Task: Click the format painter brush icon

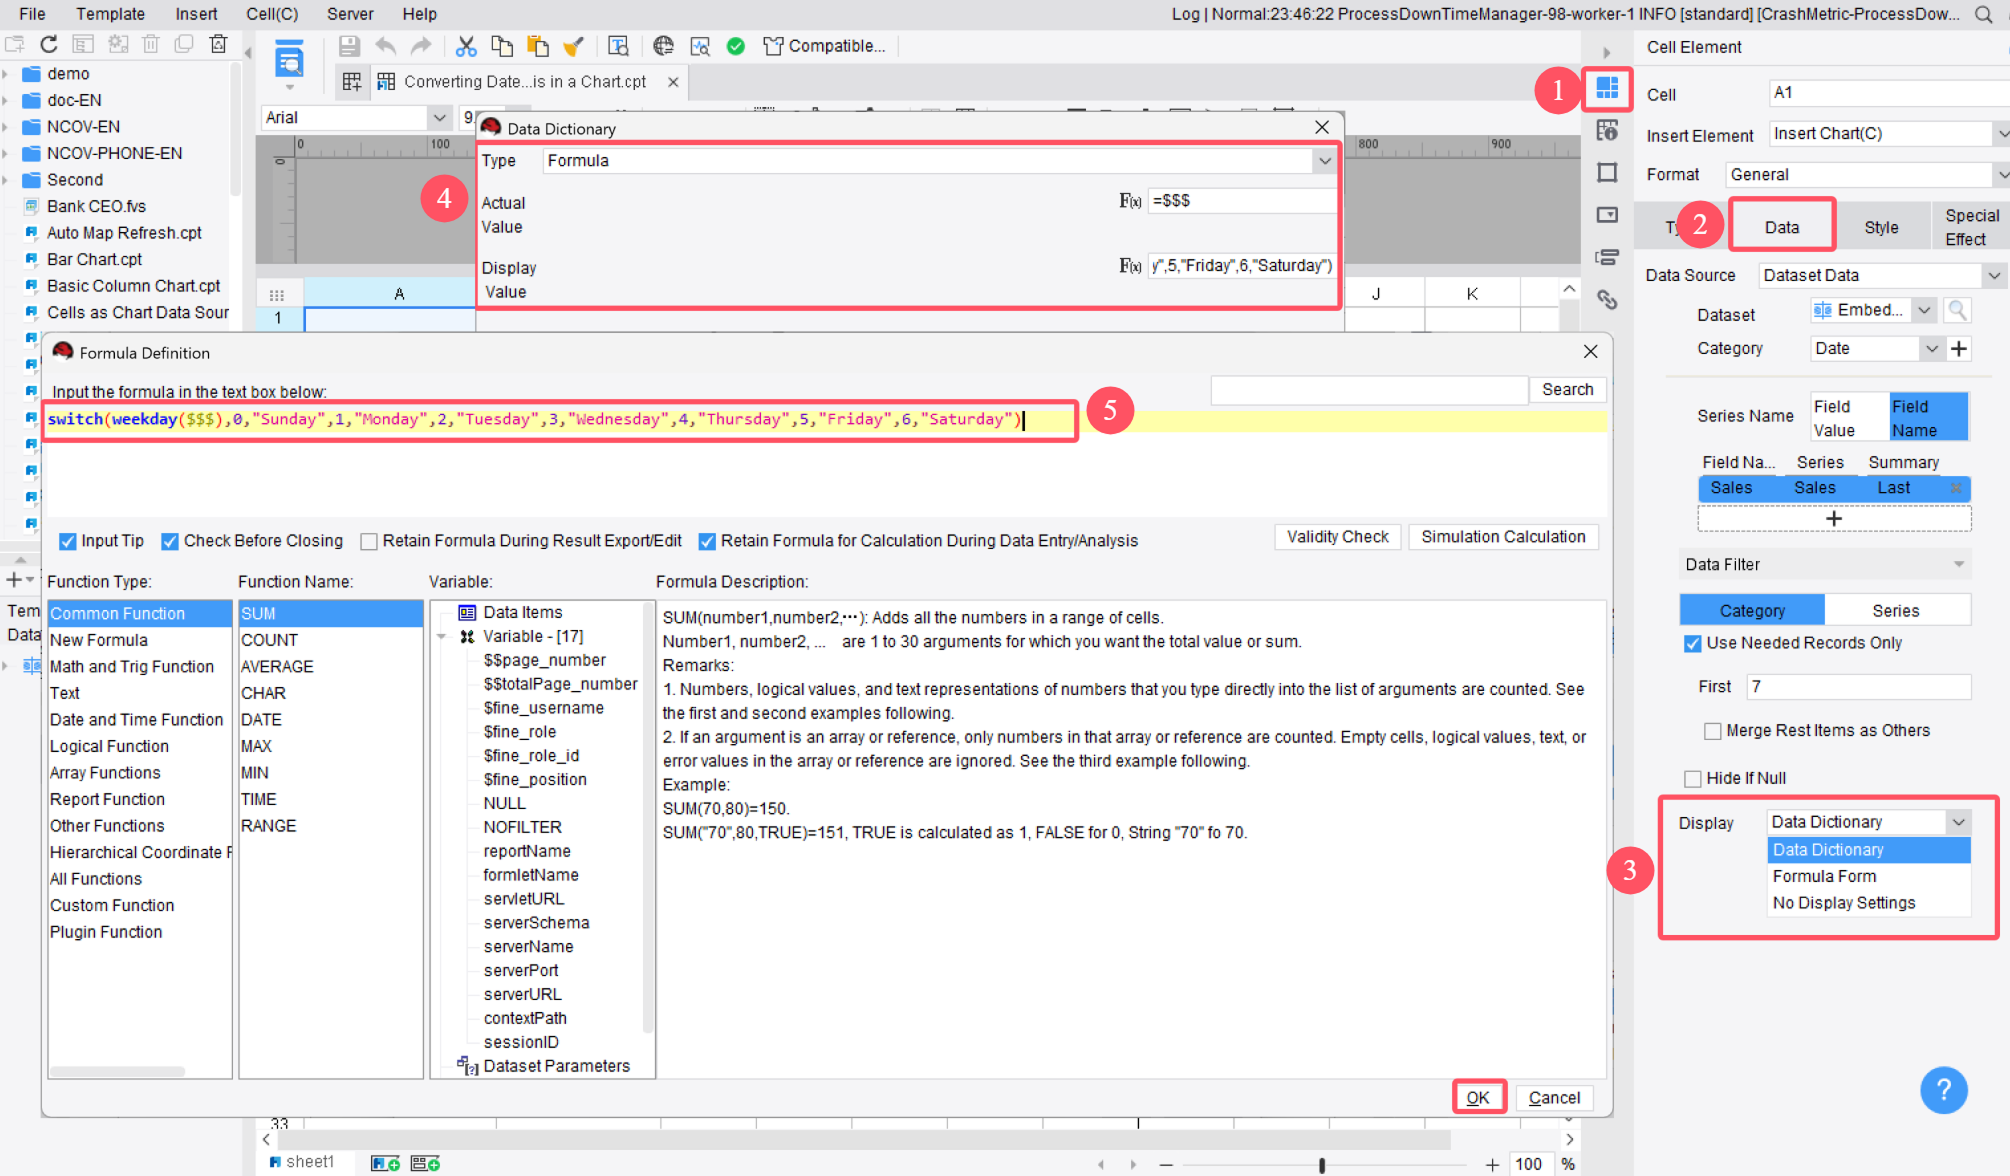Action: [x=574, y=46]
